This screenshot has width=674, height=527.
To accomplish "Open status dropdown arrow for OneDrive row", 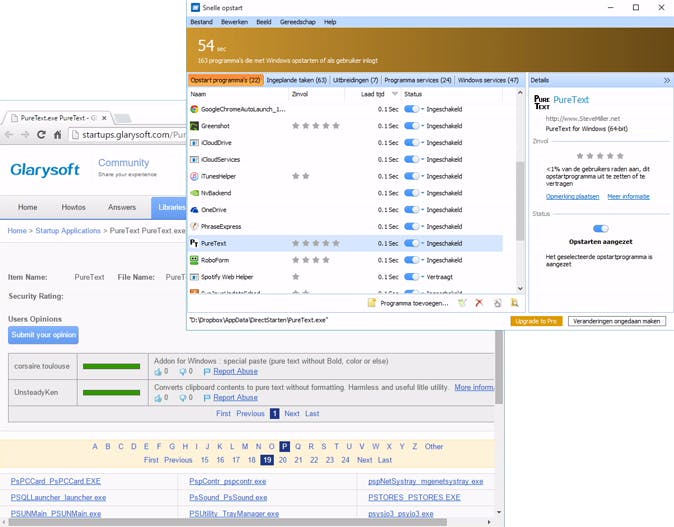I will 423,210.
